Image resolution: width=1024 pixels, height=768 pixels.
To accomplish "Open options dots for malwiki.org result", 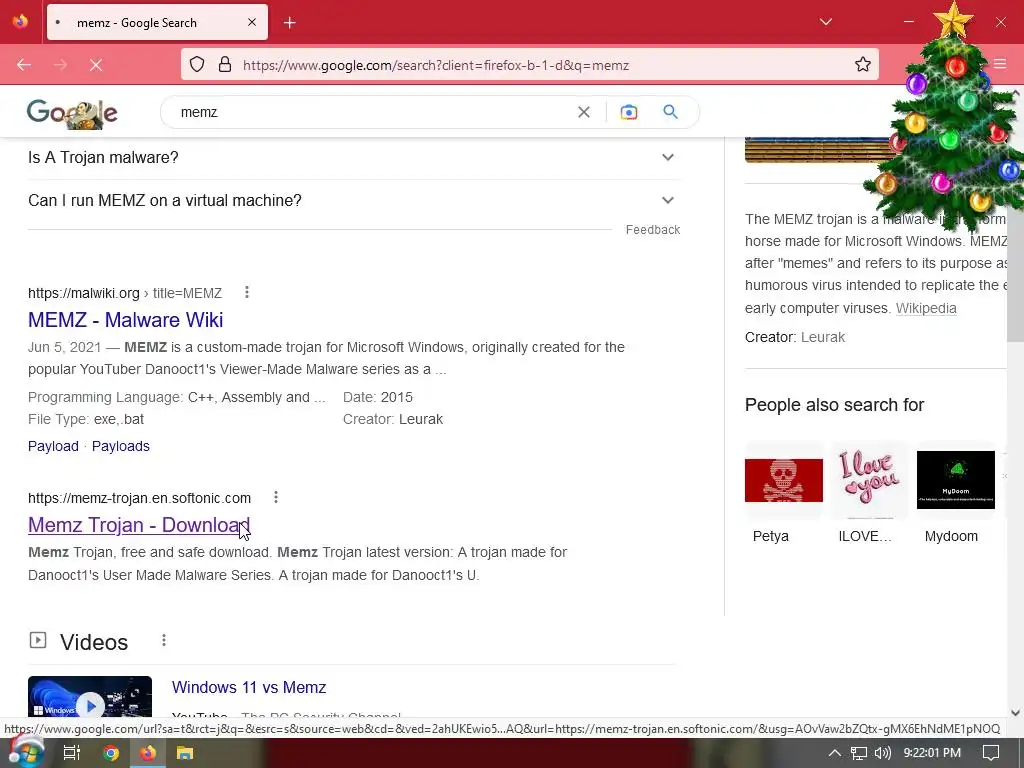I will 247,293.
